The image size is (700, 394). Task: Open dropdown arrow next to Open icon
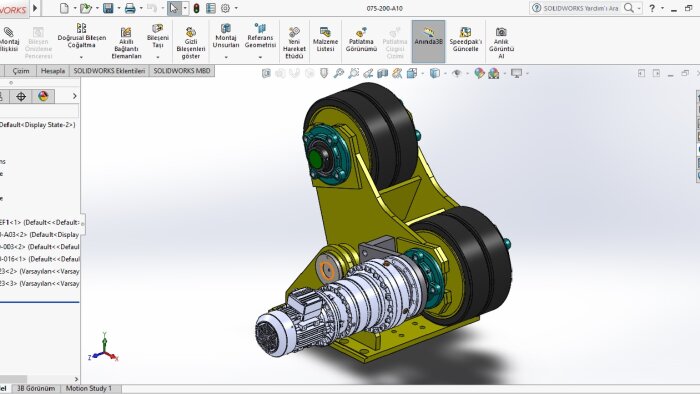(97, 8)
